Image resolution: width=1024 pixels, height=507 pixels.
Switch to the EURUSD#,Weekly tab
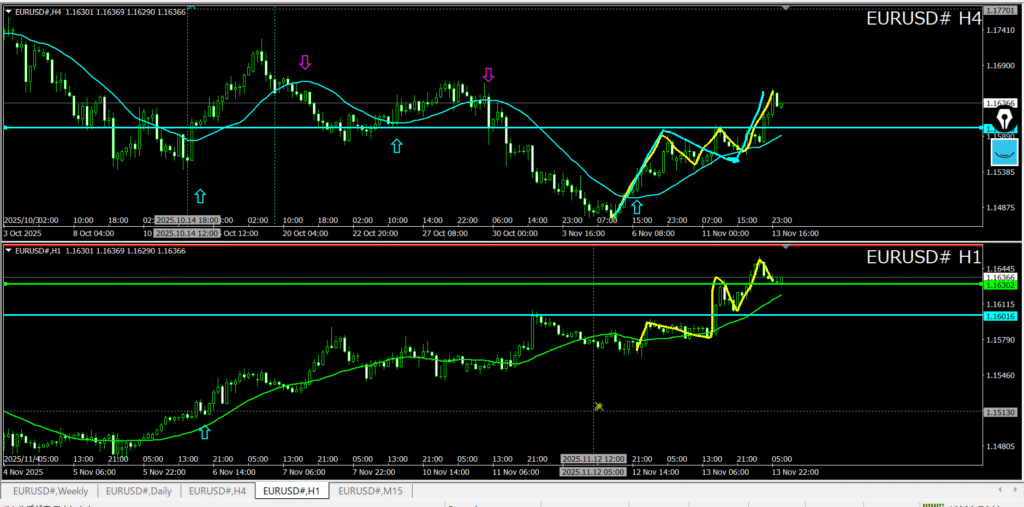(x=48, y=490)
